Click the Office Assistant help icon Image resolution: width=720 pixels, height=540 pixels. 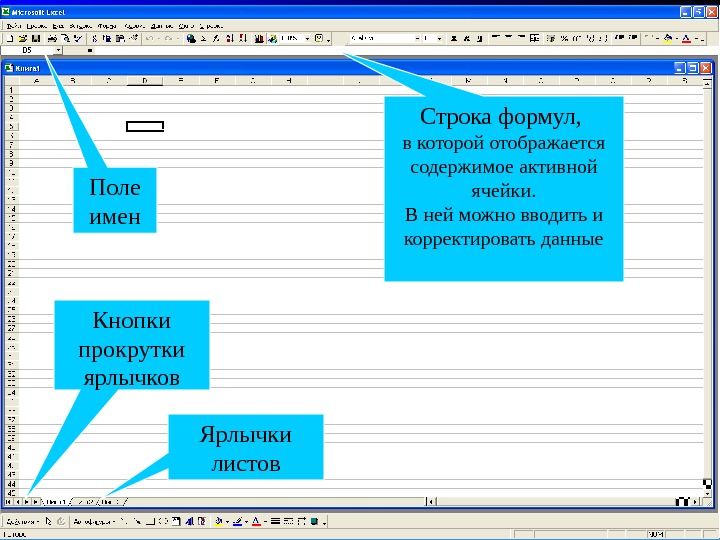pos(319,39)
